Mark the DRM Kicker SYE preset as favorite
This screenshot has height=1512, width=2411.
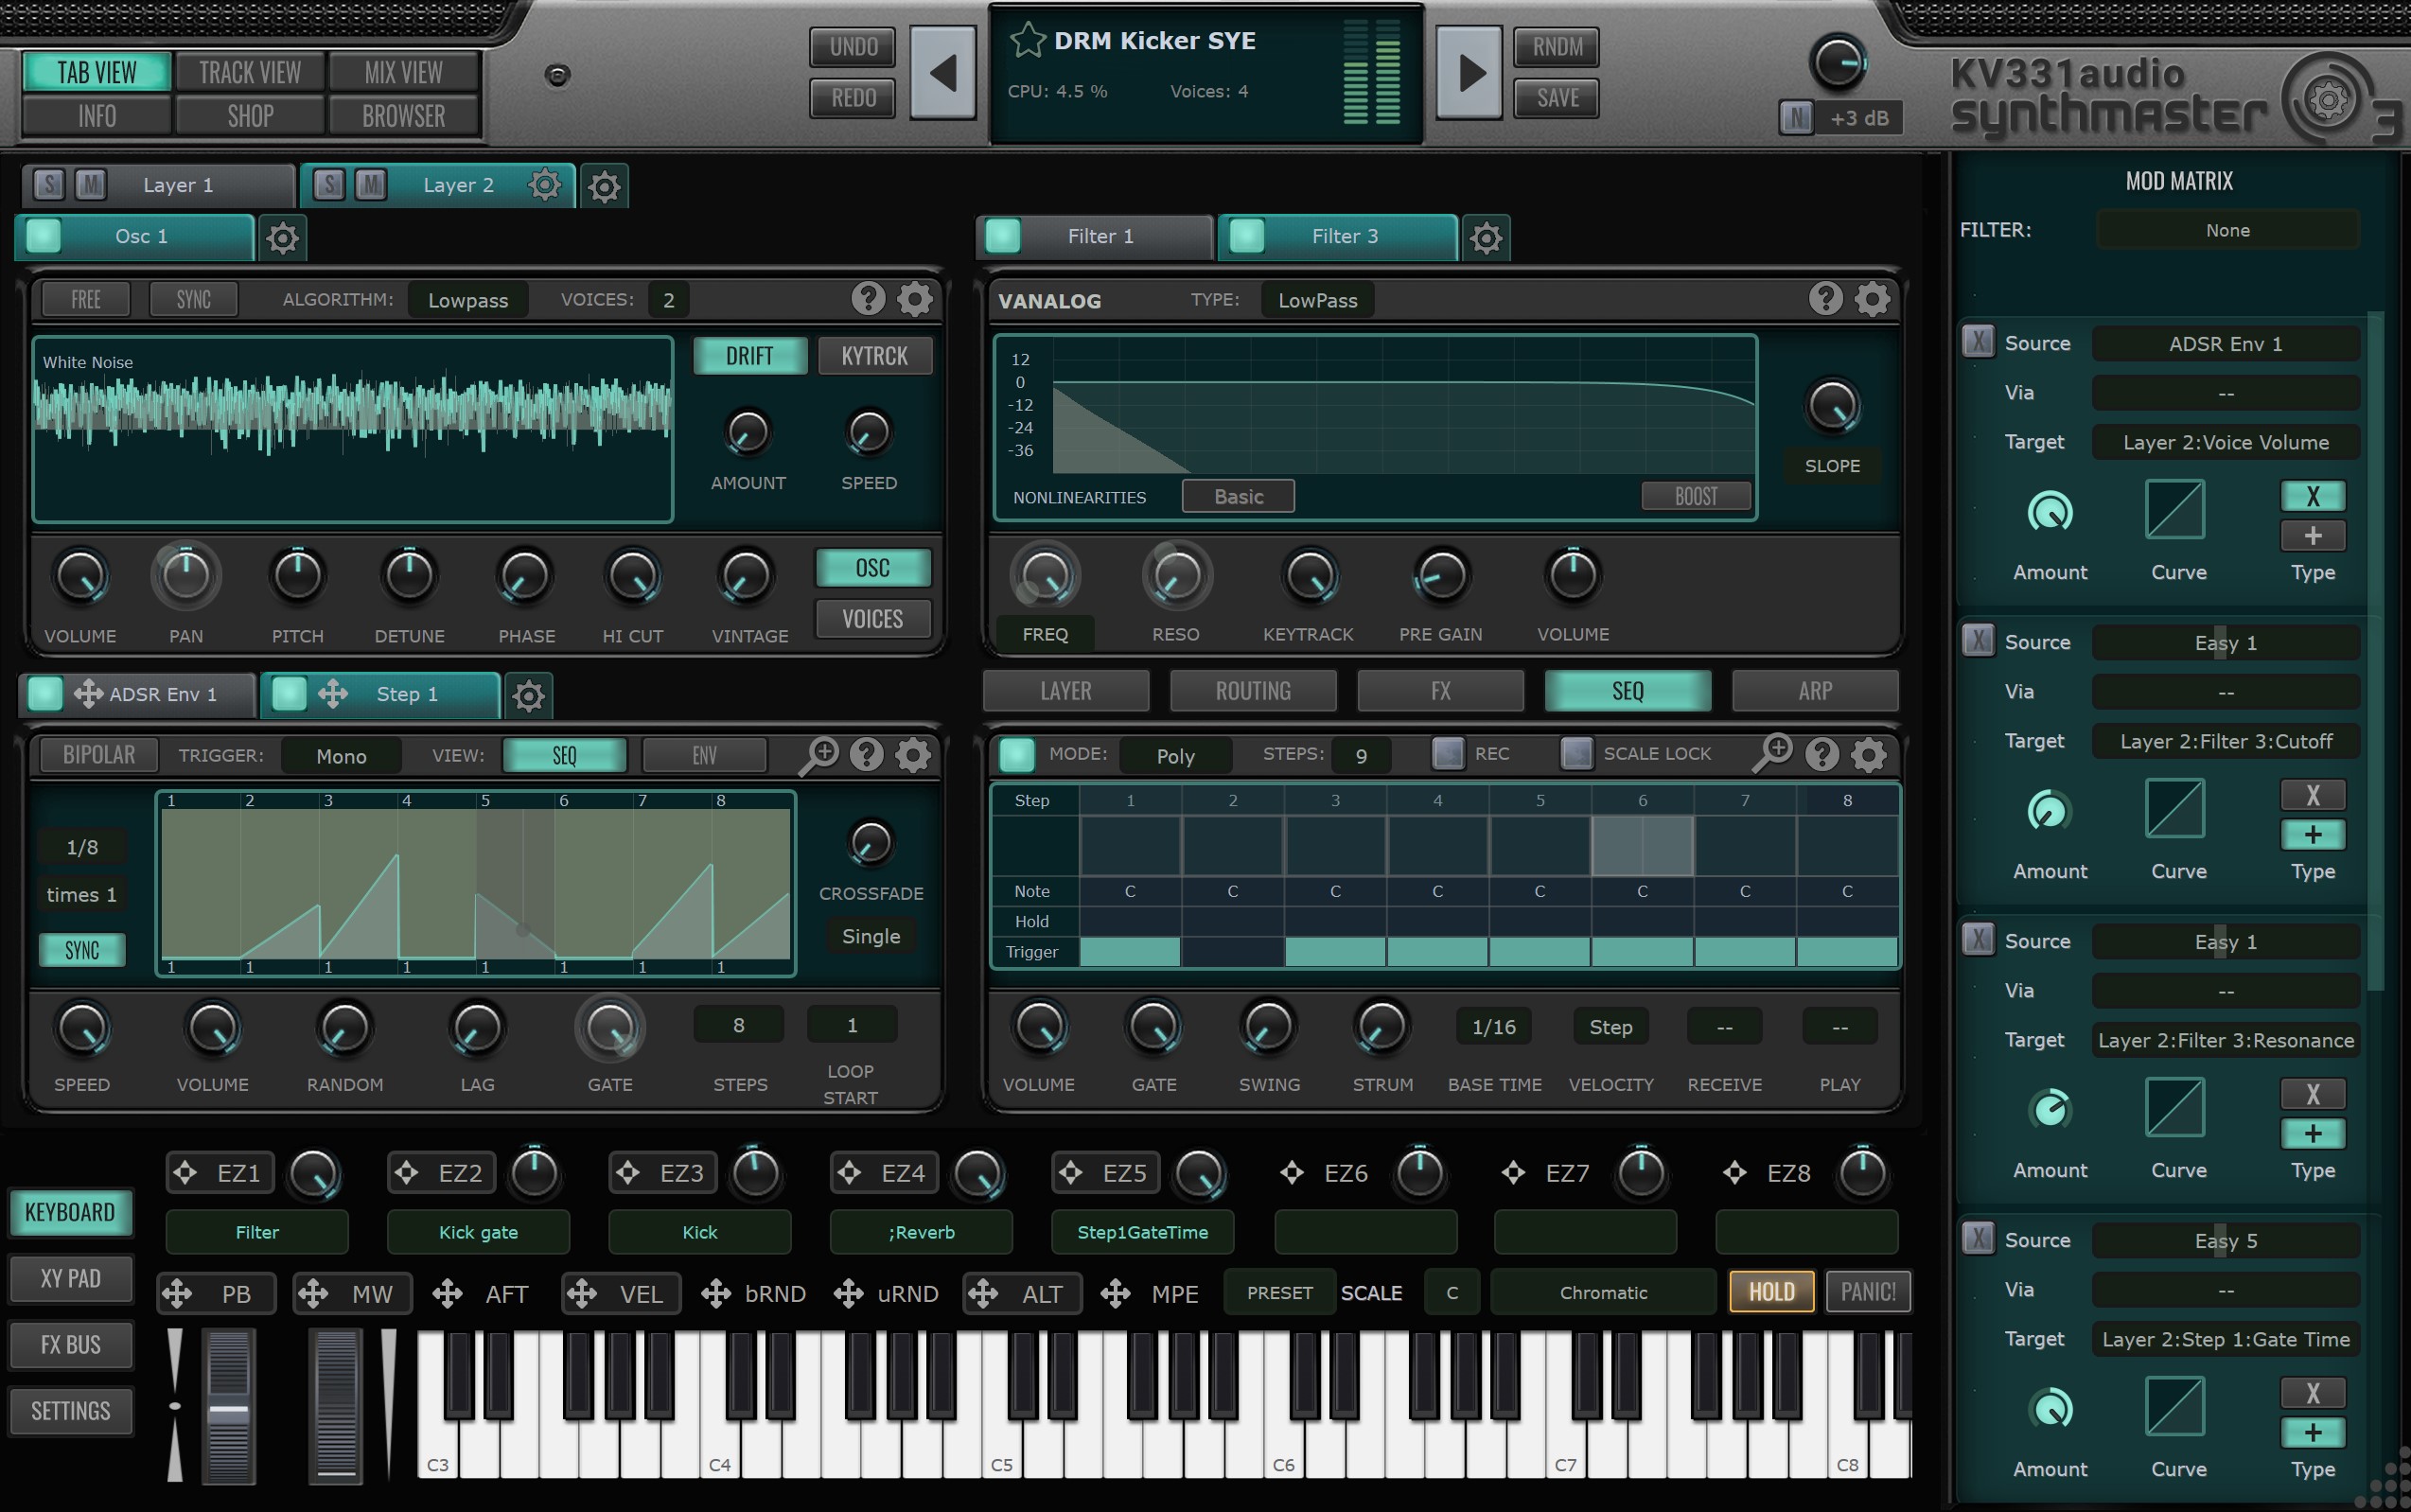(x=1027, y=40)
